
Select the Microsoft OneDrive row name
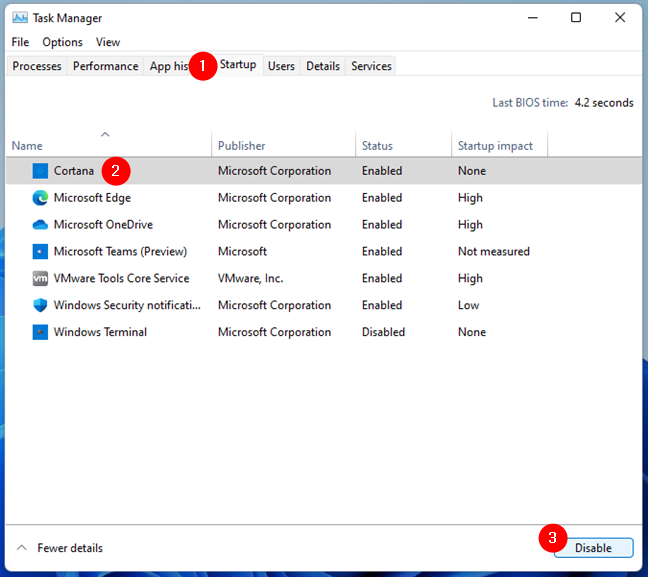[103, 224]
